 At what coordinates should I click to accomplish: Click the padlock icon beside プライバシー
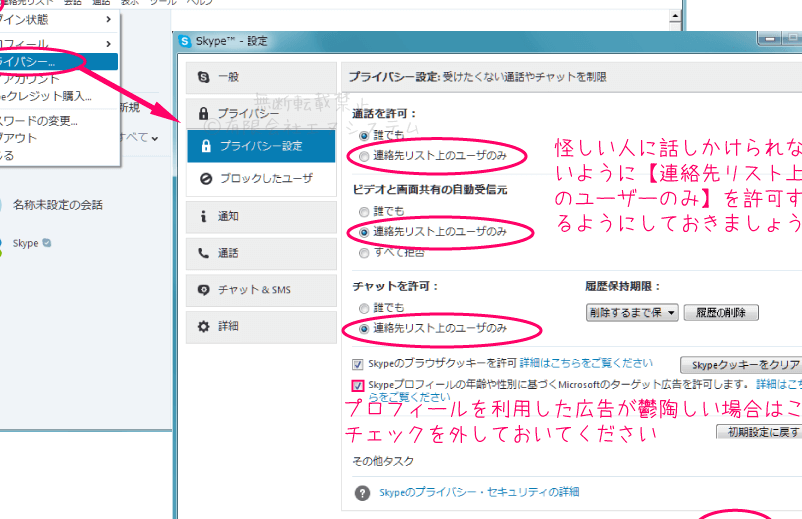click(x=204, y=113)
